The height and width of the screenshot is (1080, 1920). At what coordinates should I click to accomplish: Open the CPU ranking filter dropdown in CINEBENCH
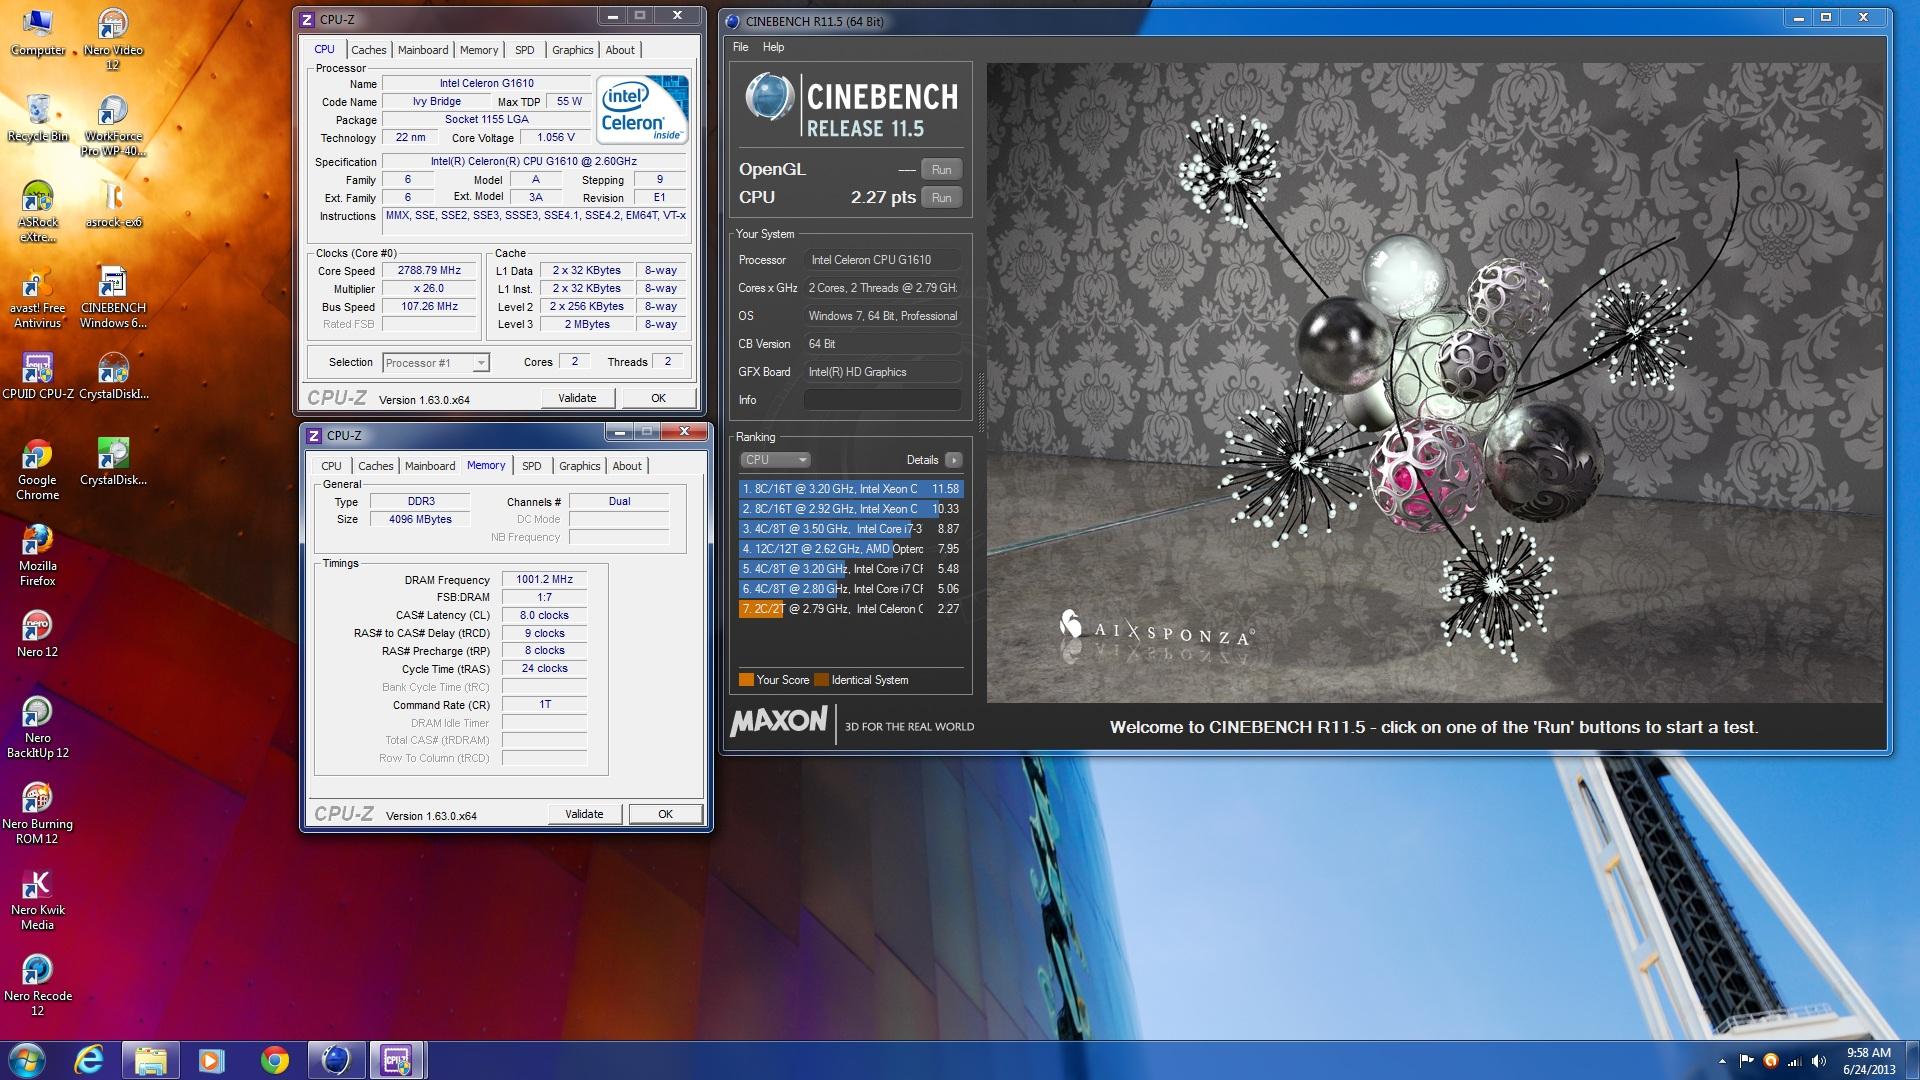[x=775, y=460]
